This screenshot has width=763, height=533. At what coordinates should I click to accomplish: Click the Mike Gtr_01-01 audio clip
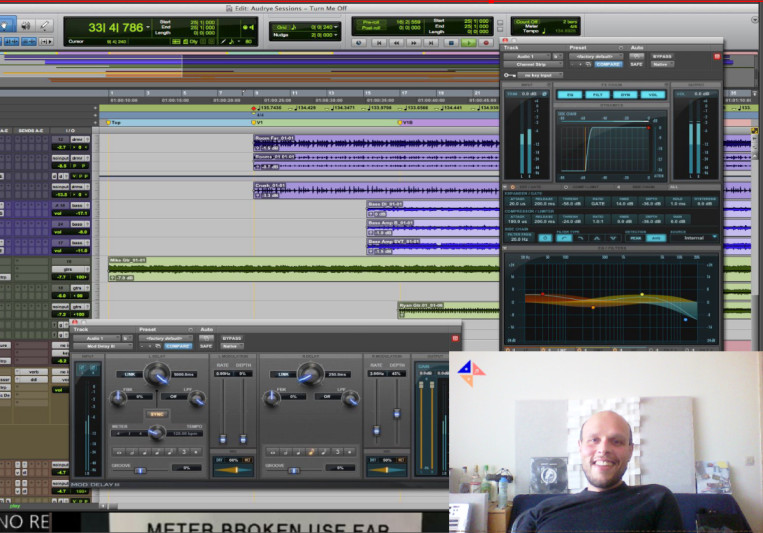click(x=304, y=269)
